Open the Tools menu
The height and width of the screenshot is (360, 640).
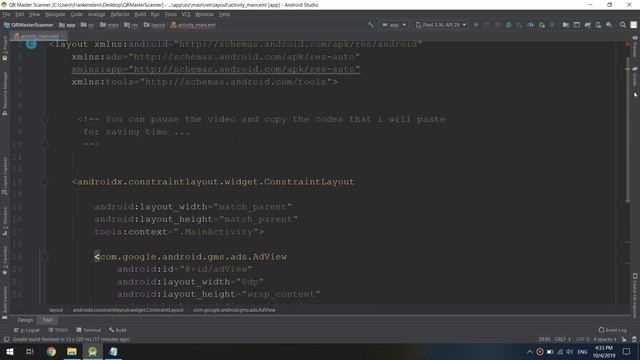pos(171,14)
